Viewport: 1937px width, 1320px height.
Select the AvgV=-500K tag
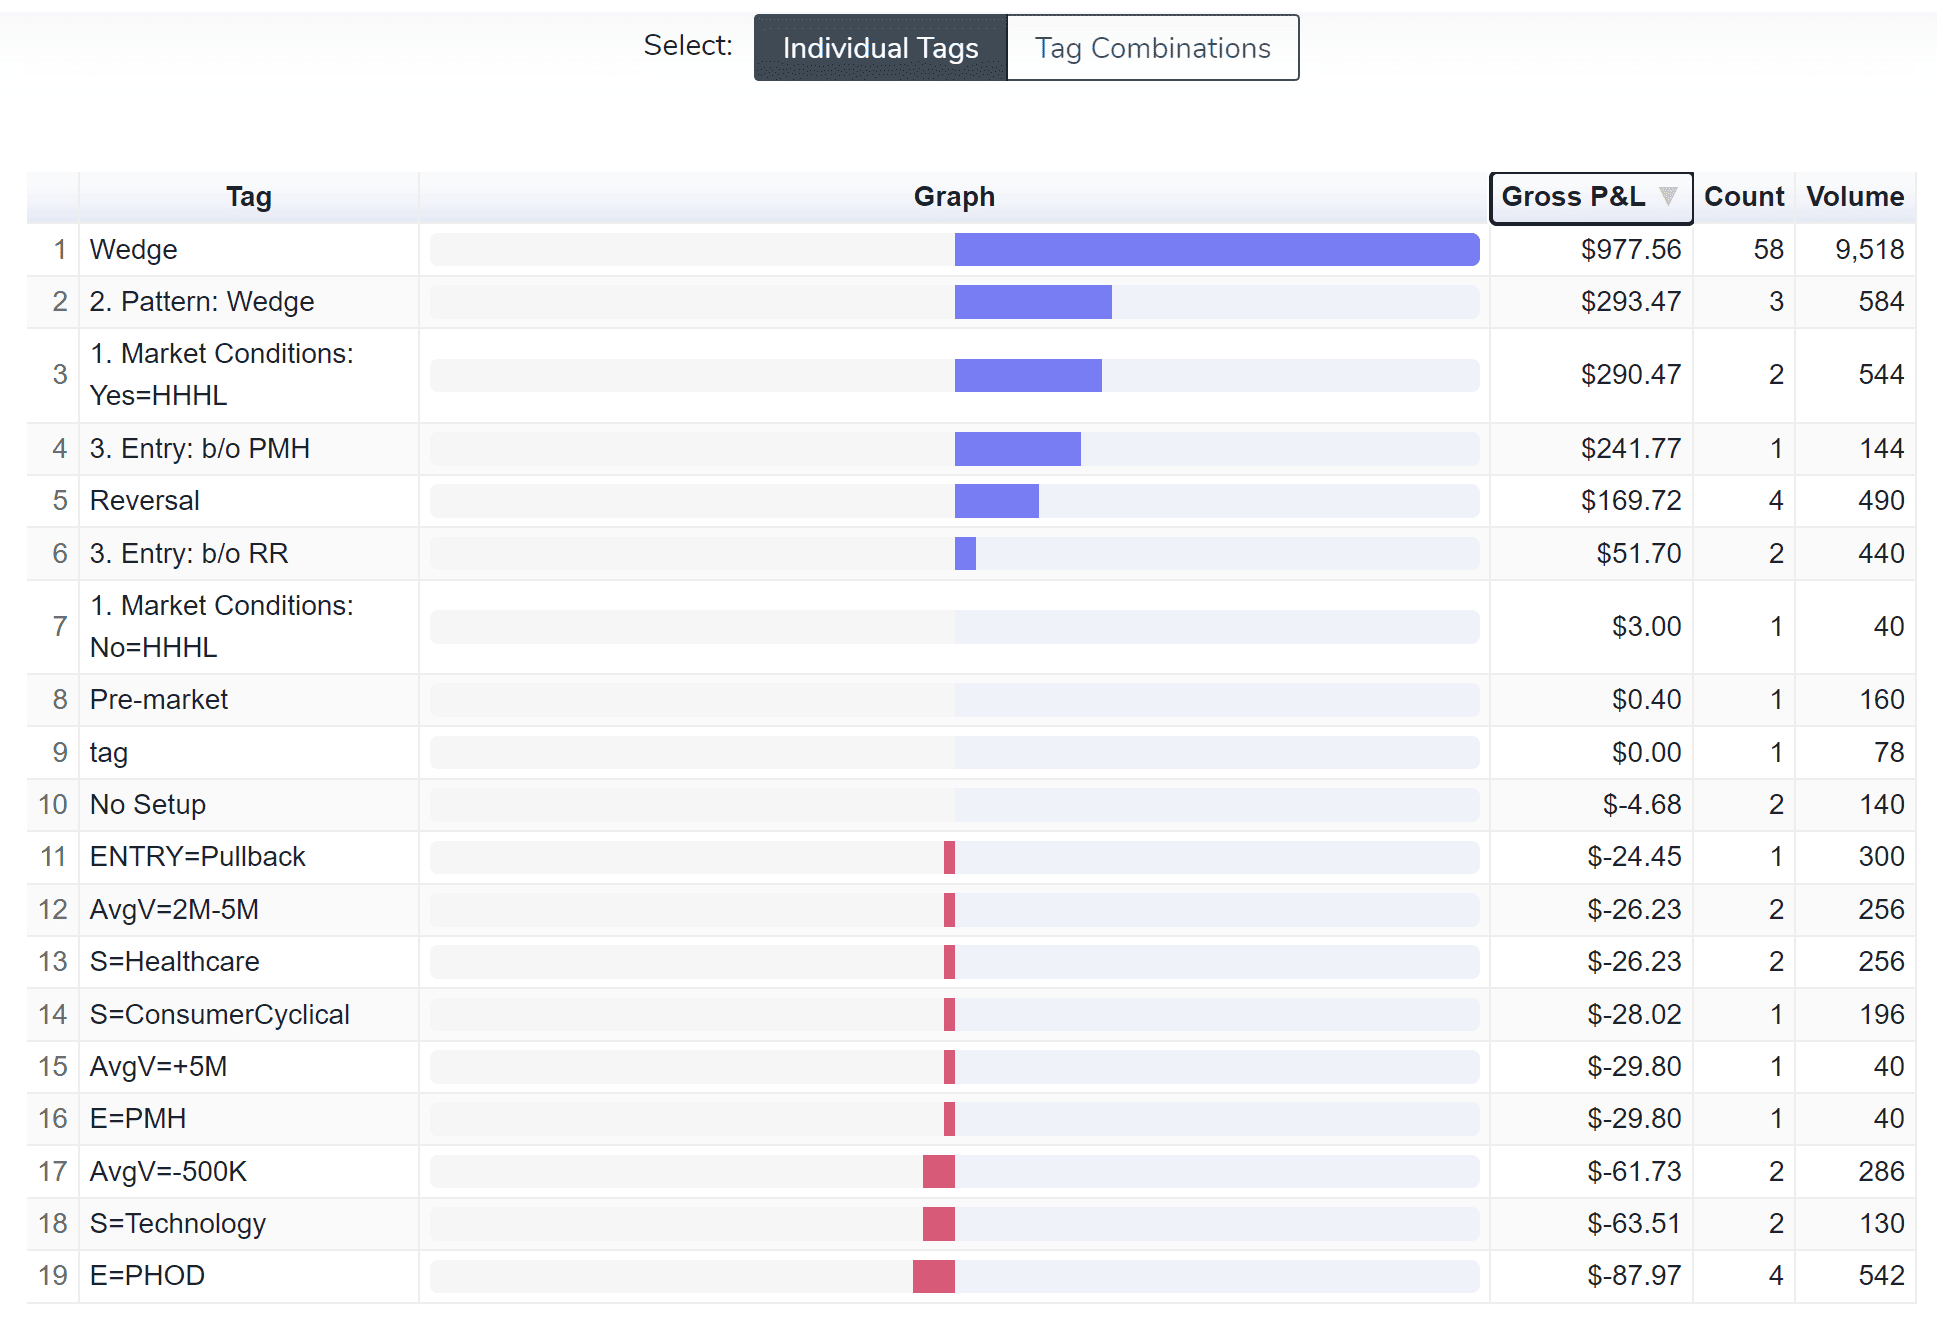[x=167, y=1172]
